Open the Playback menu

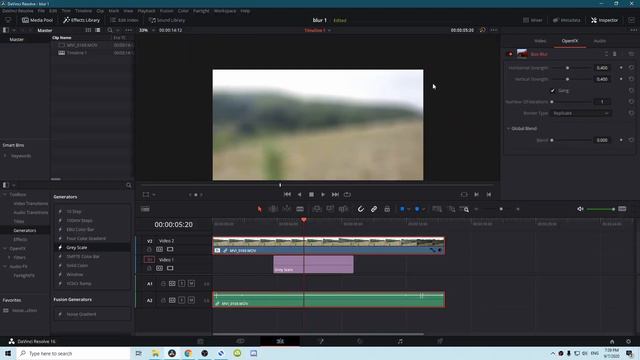(x=146, y=11)
